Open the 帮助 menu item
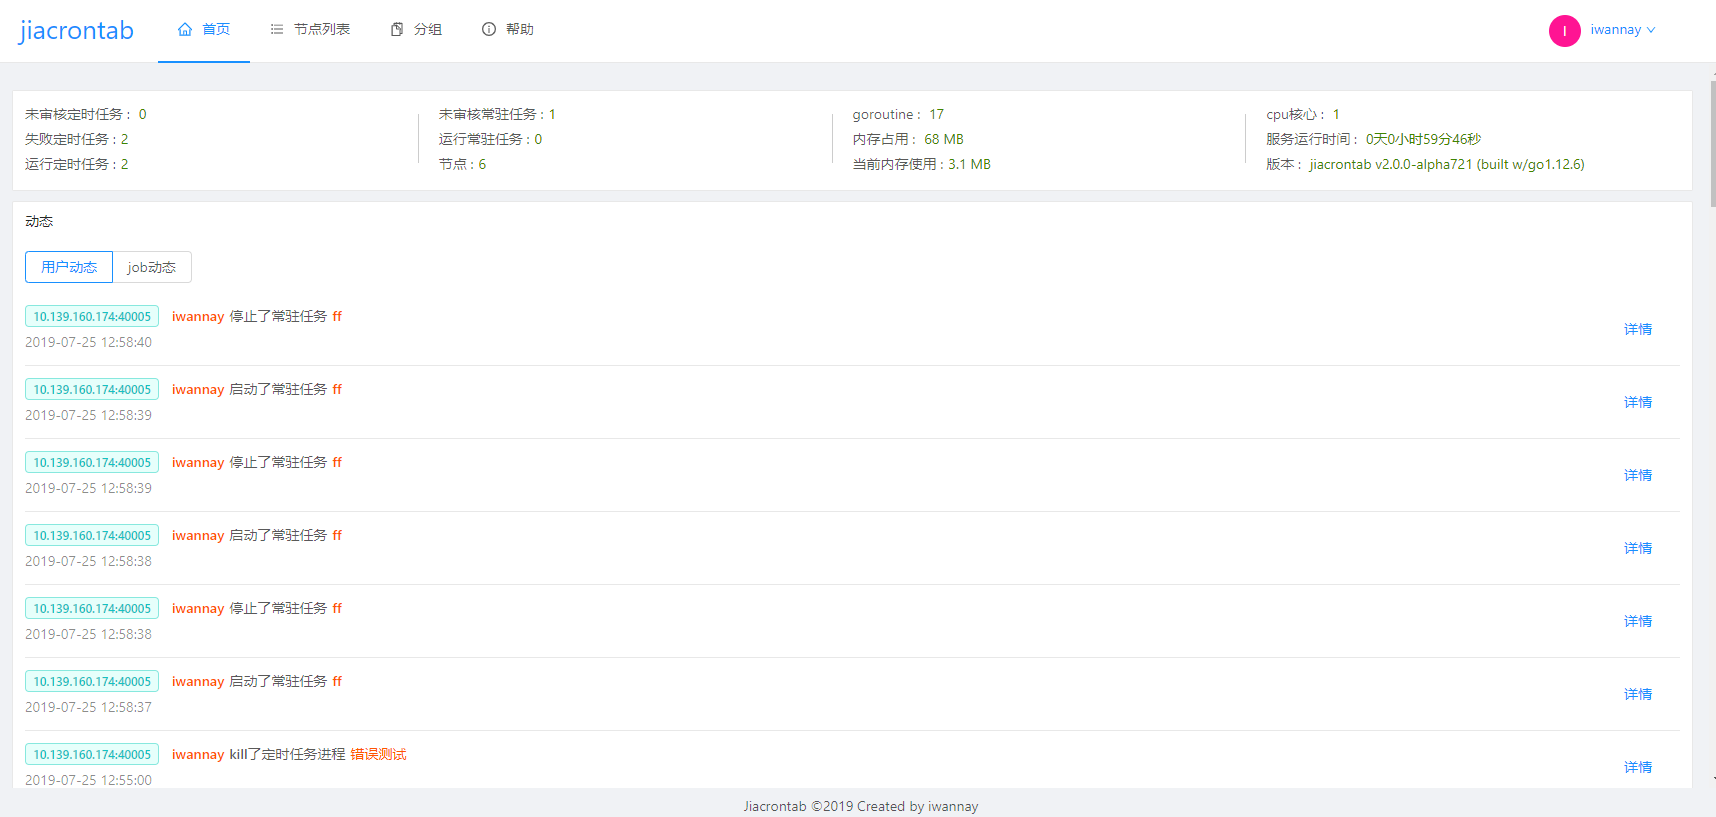The image size is (1716, 817). [508, 30]
